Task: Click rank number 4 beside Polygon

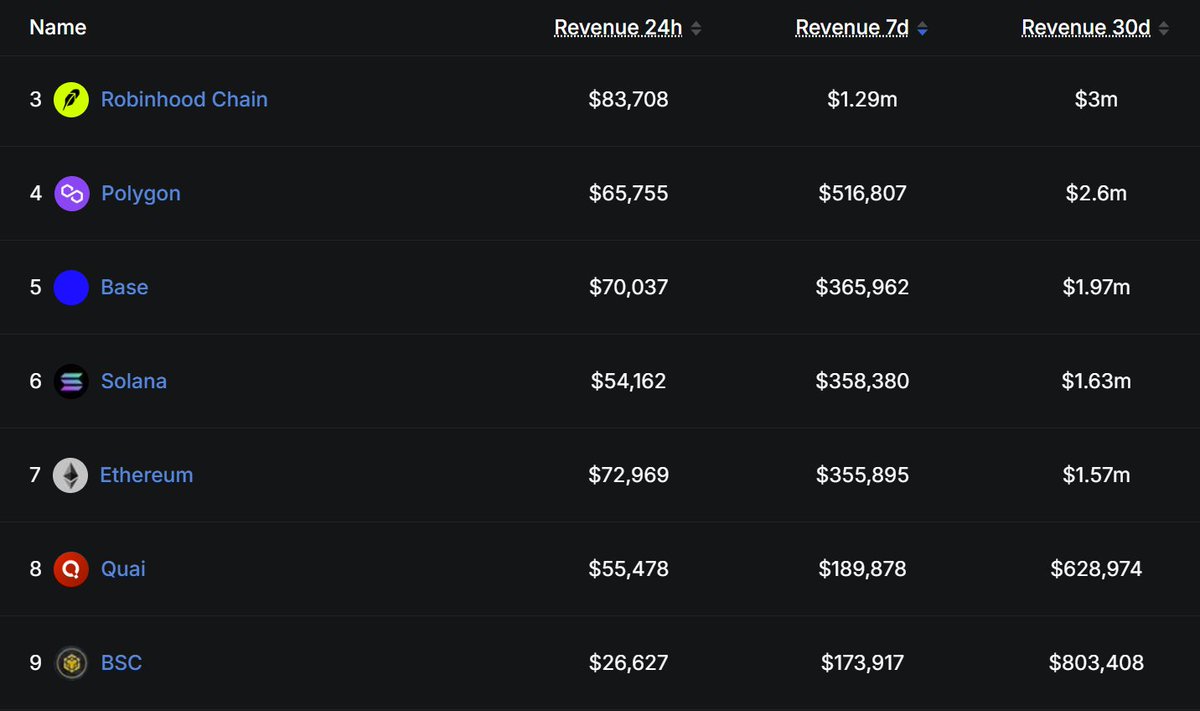Action: 36,194
